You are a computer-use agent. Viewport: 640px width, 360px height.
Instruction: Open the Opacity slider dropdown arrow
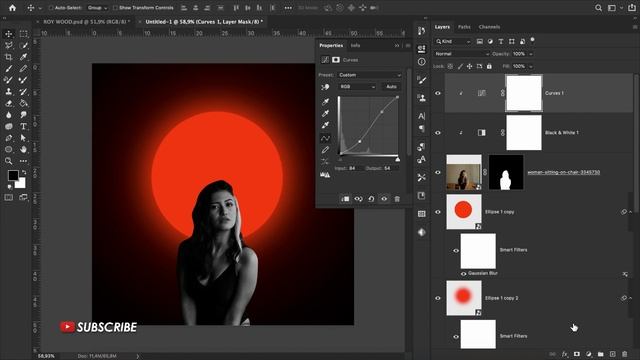coord(531,54)
